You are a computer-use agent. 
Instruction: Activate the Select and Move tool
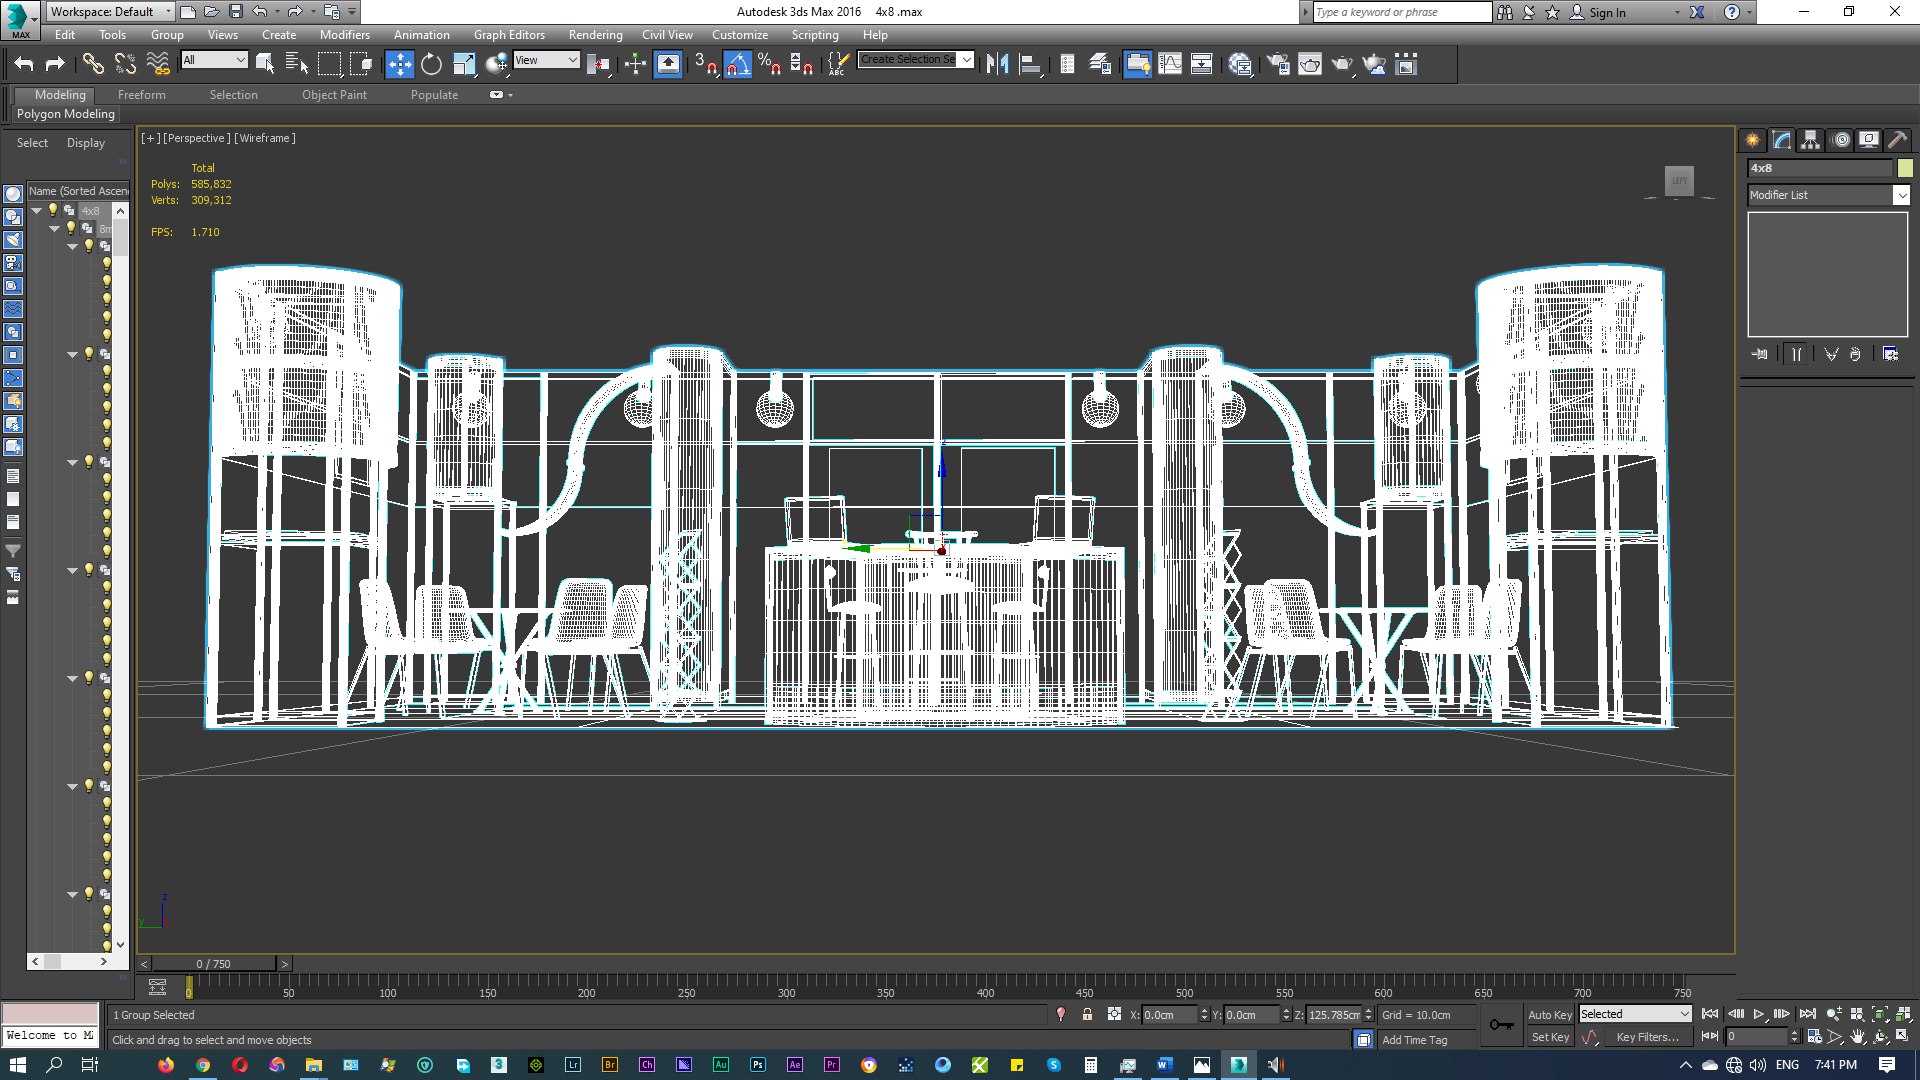click(399, 65)
